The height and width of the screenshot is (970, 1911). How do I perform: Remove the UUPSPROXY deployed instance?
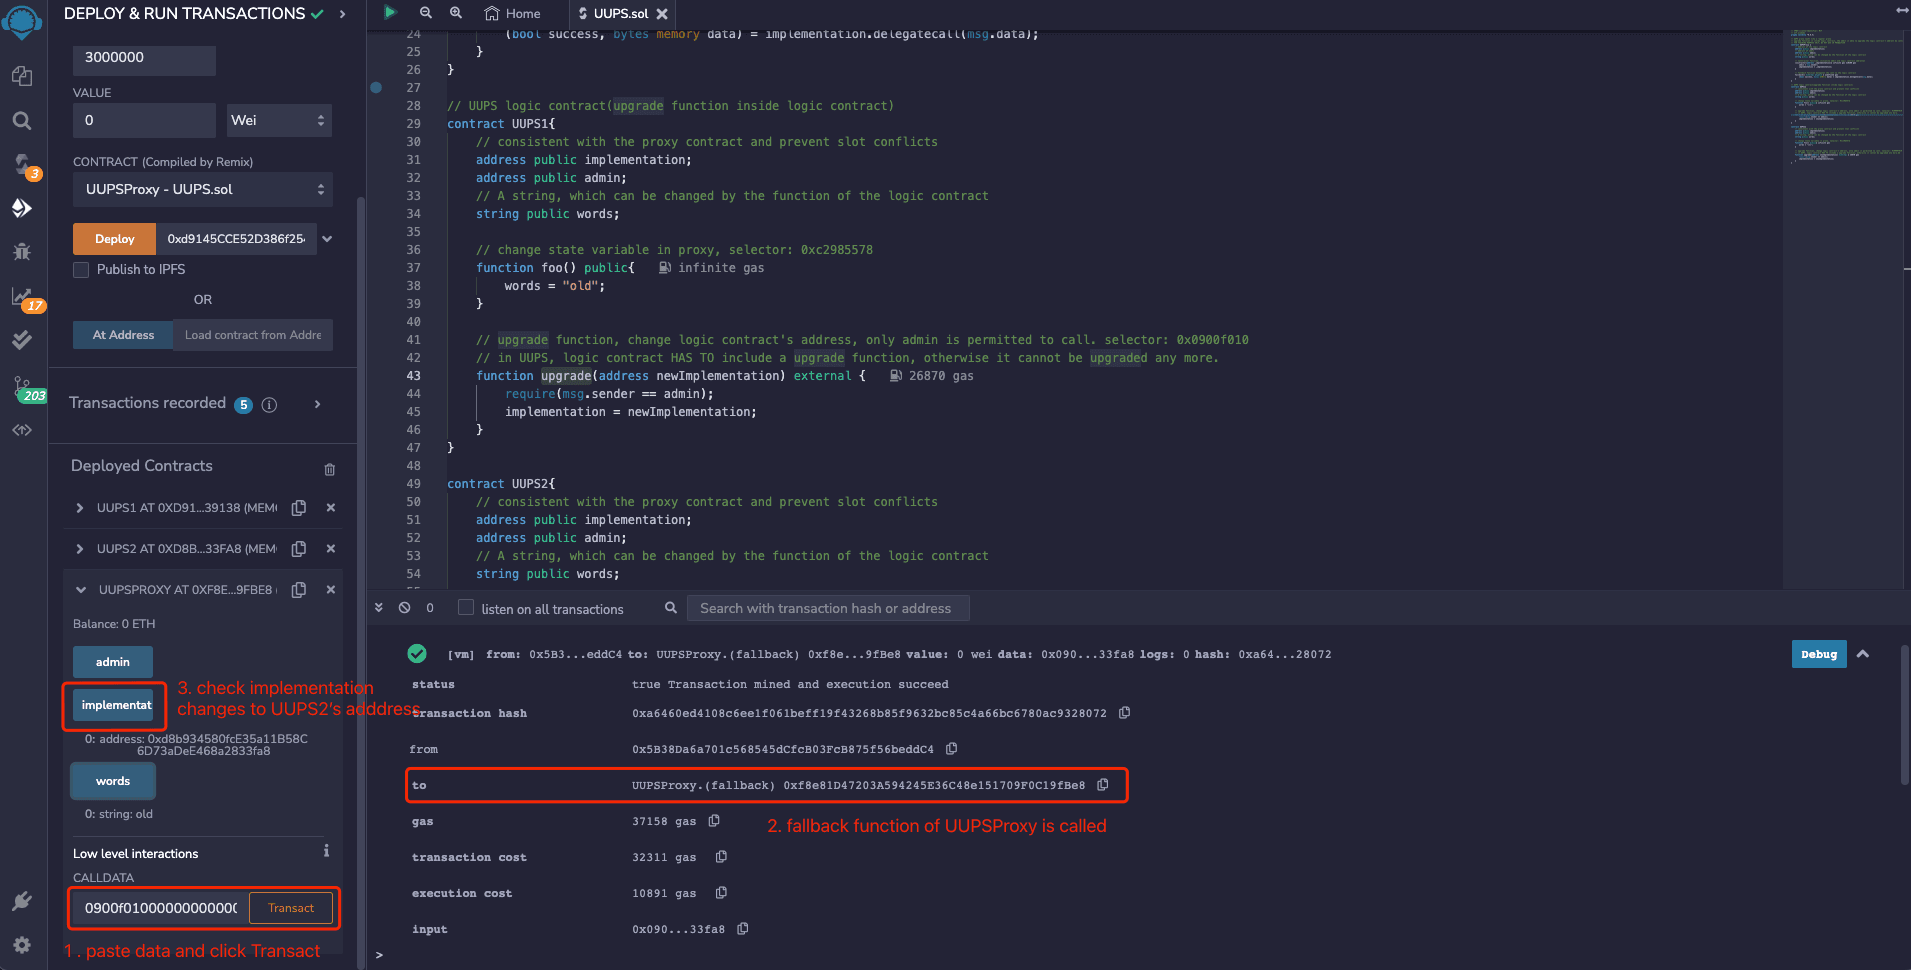(331, 590)
